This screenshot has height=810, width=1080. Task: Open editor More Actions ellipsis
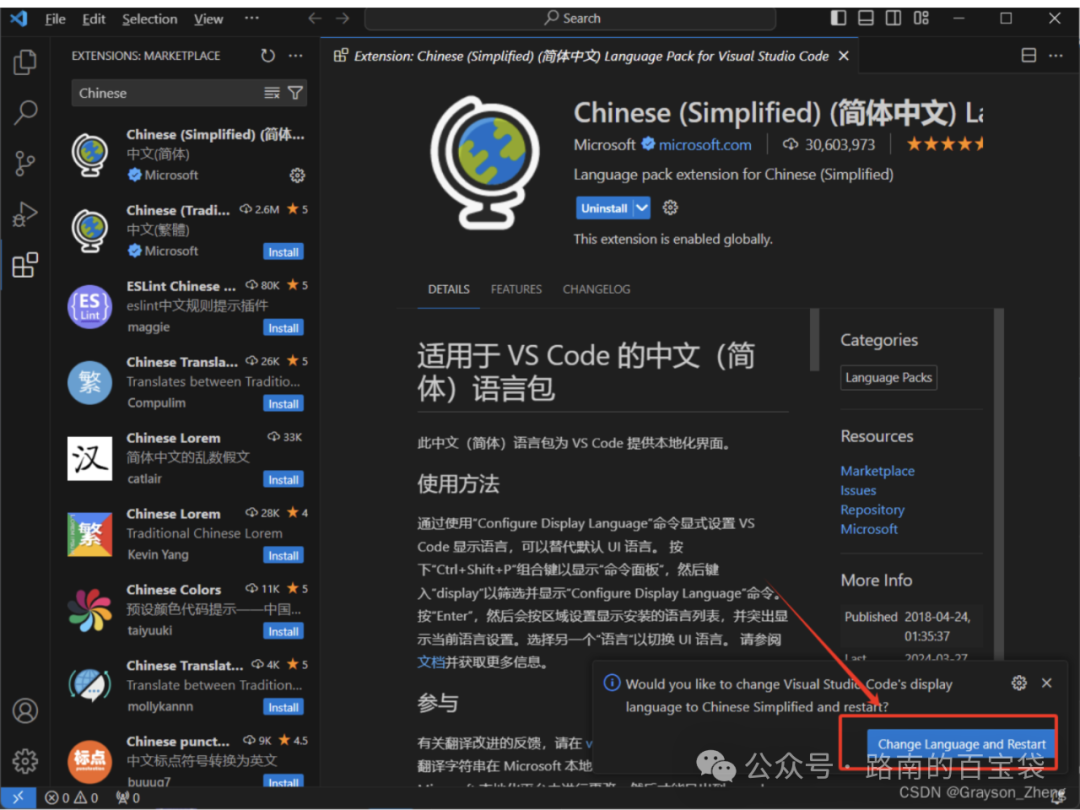[1056, 56]
